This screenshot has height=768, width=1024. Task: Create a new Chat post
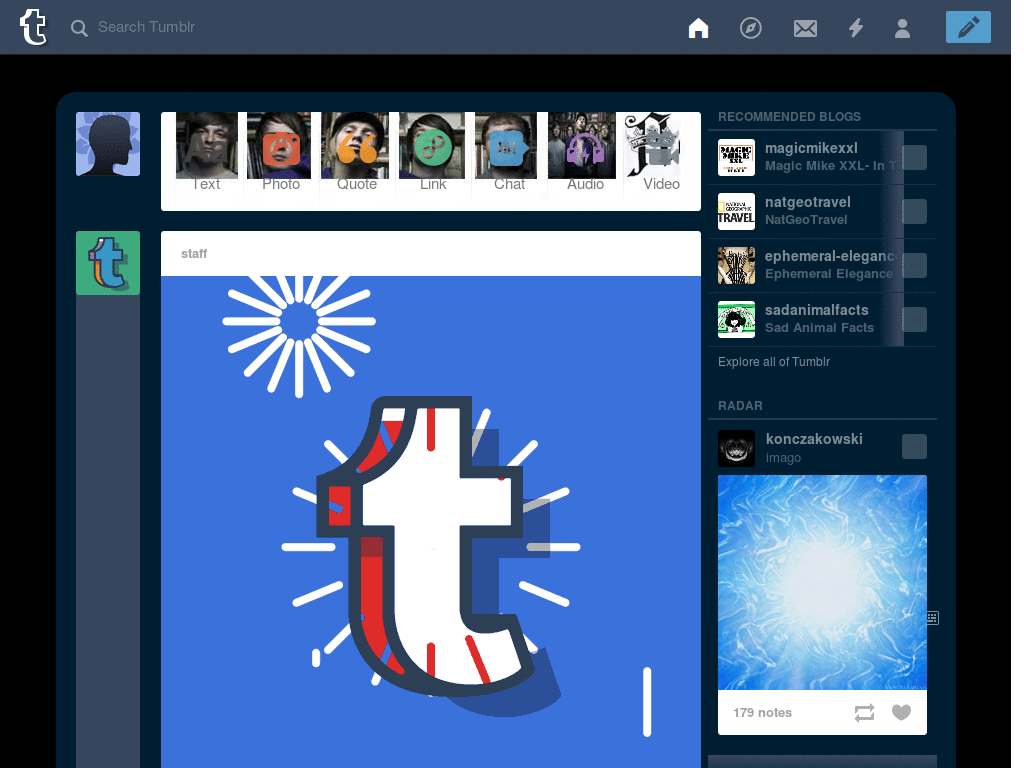click(x=509, y=152)
